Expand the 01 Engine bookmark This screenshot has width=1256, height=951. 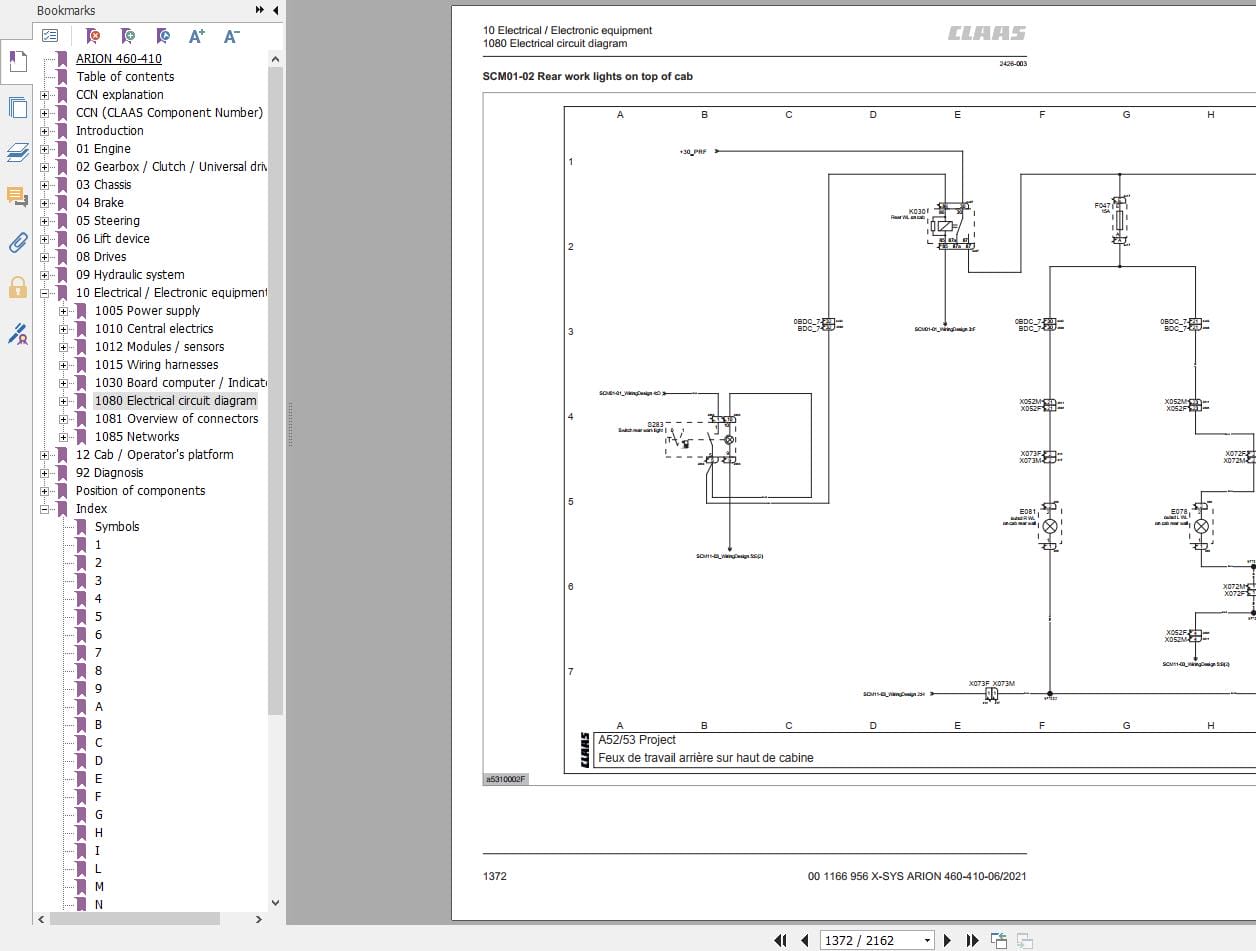(44, 149)
